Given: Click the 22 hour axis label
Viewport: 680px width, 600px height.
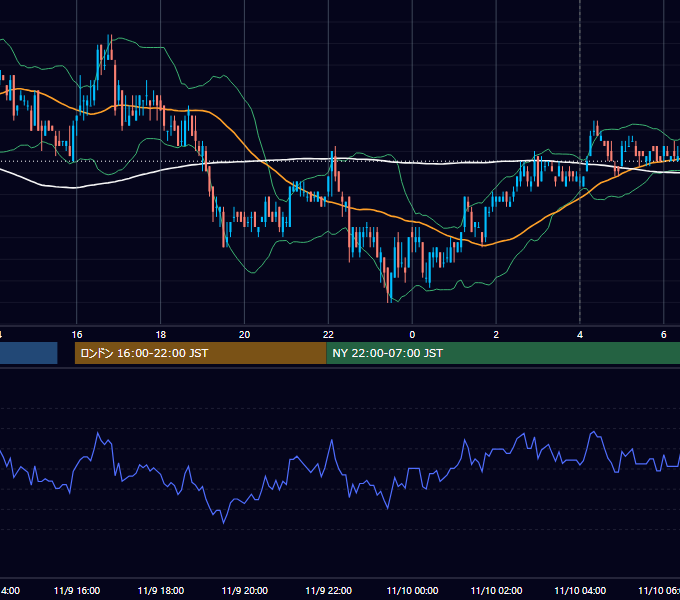Looking at the screenshot, I should [328, 335].
